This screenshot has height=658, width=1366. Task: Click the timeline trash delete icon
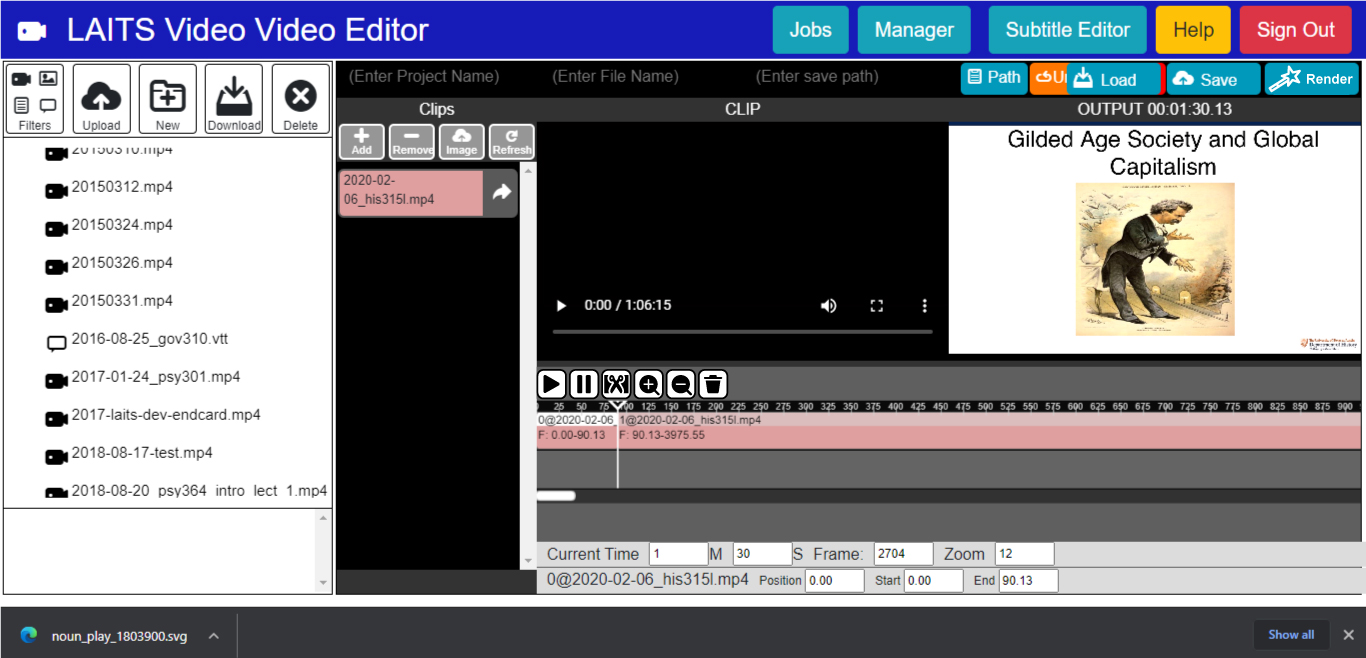click(712, 384)
